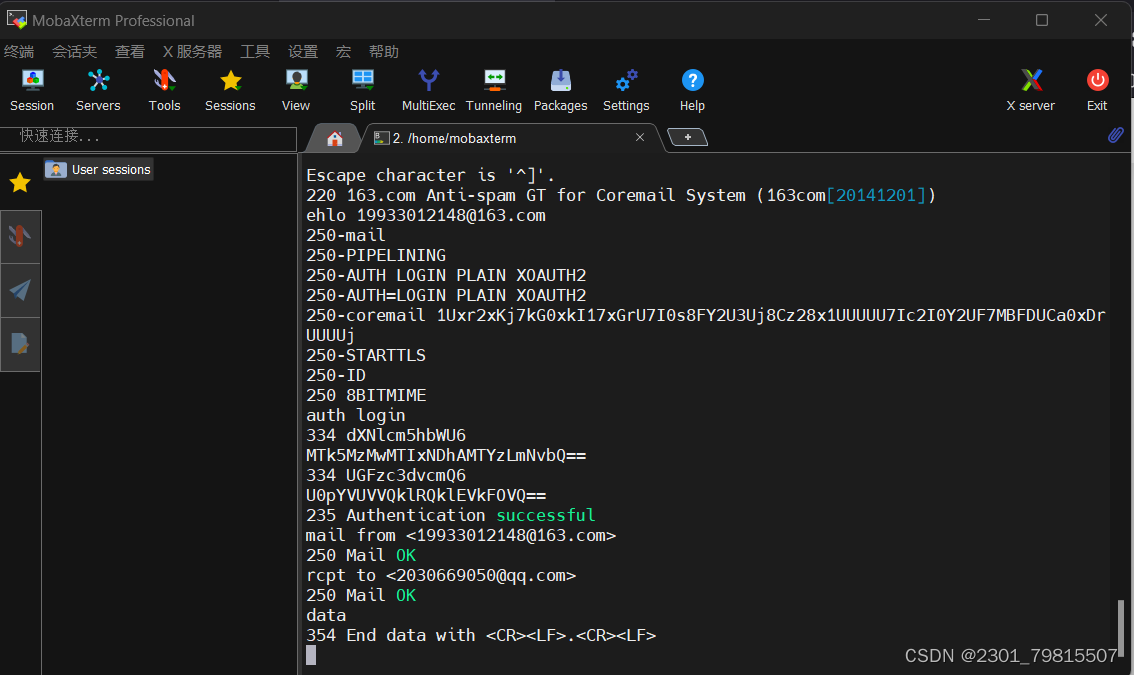Screen dimensions: 1134x675
Task: Add a new terminal tab
Action: tap(688, 137)
